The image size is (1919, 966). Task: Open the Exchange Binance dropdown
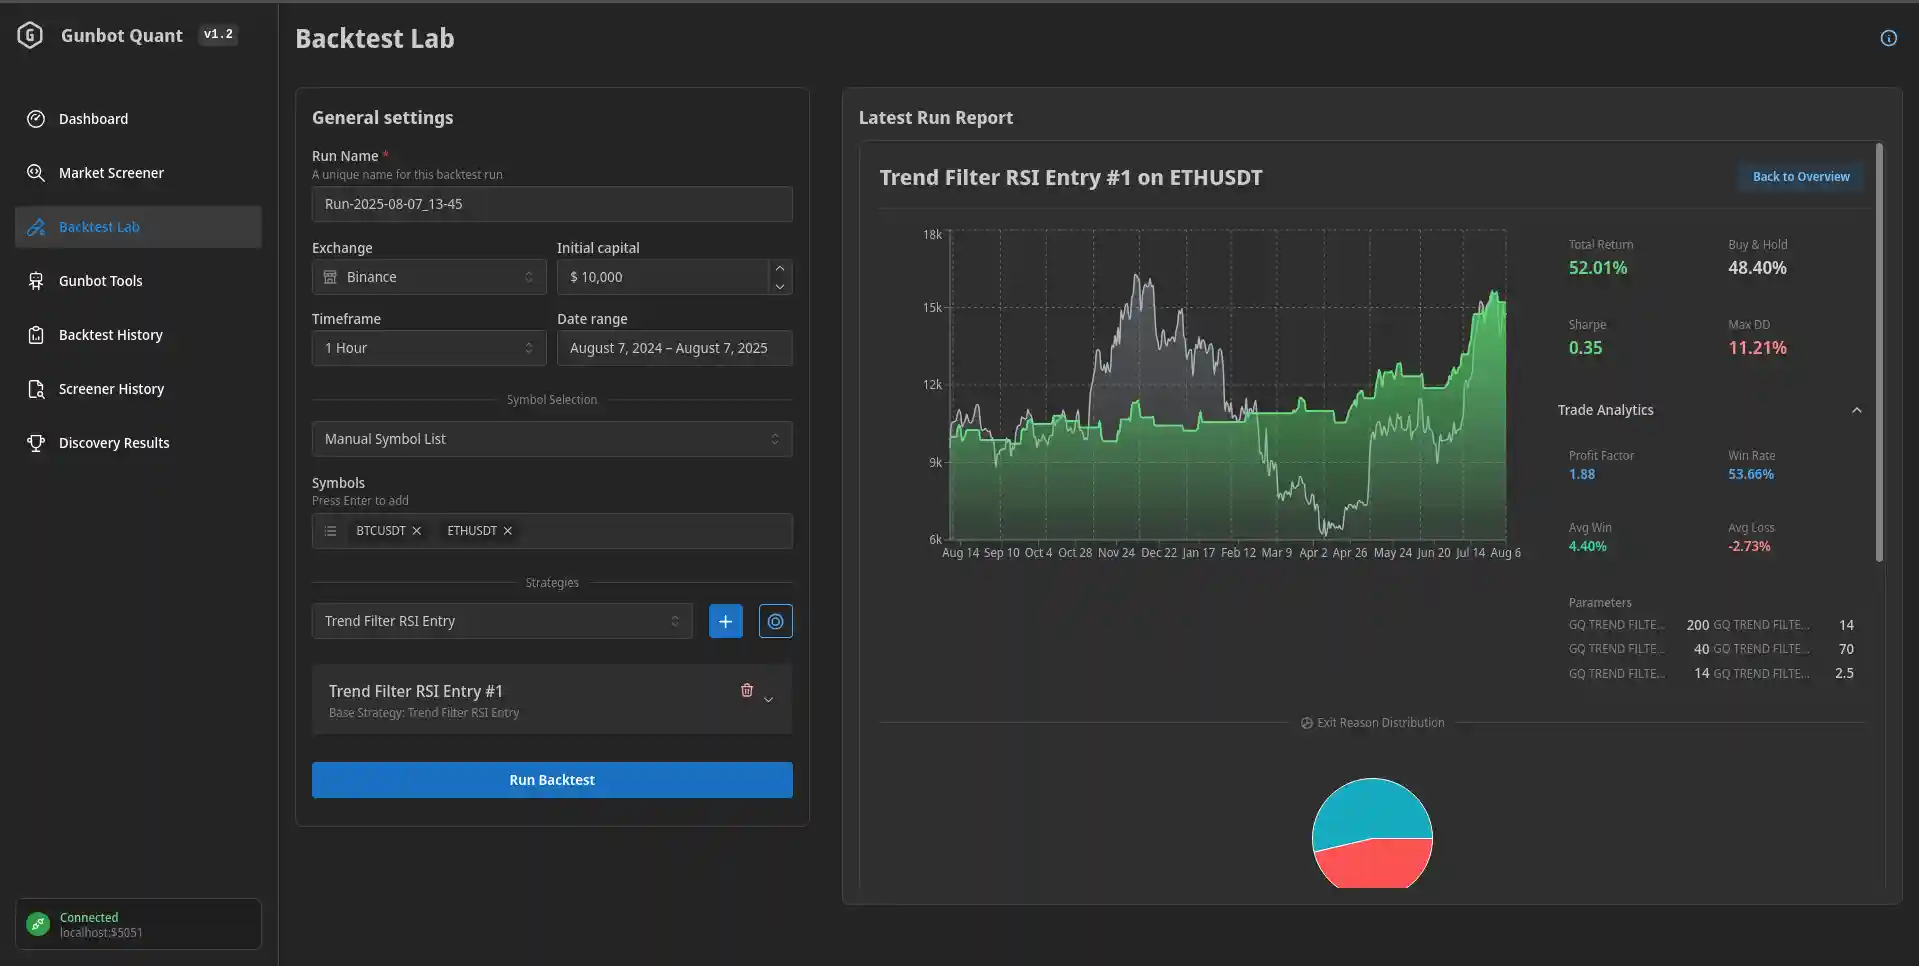pyautogui.click(x=428, y=277)
